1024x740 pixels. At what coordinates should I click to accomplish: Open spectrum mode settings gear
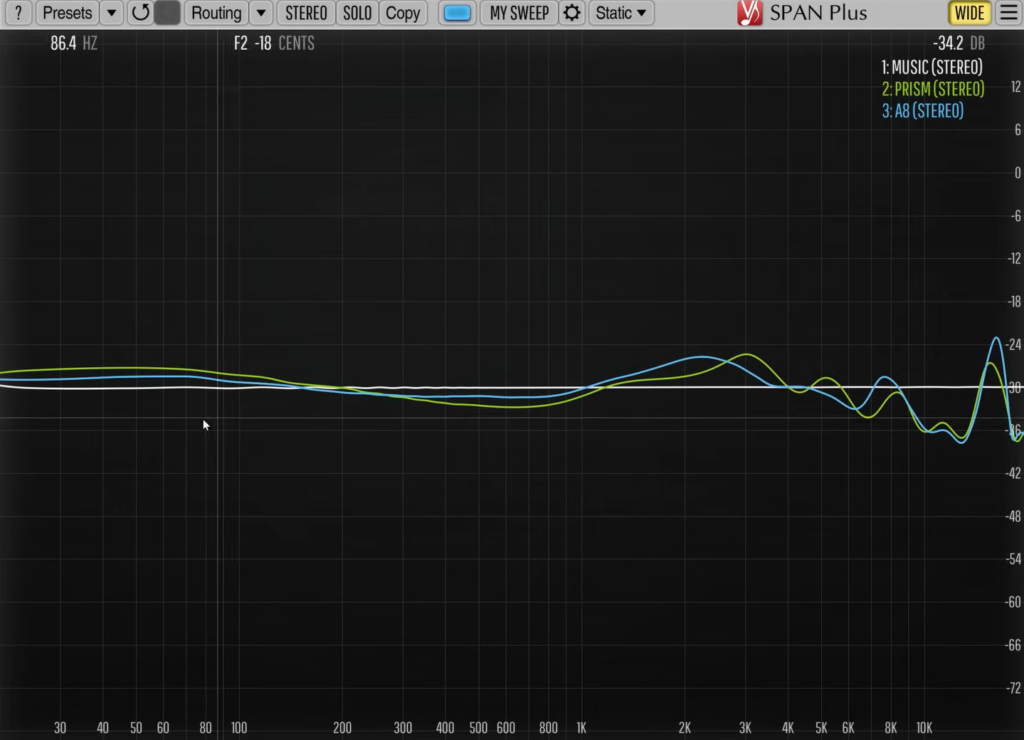(x=571, y=13)
